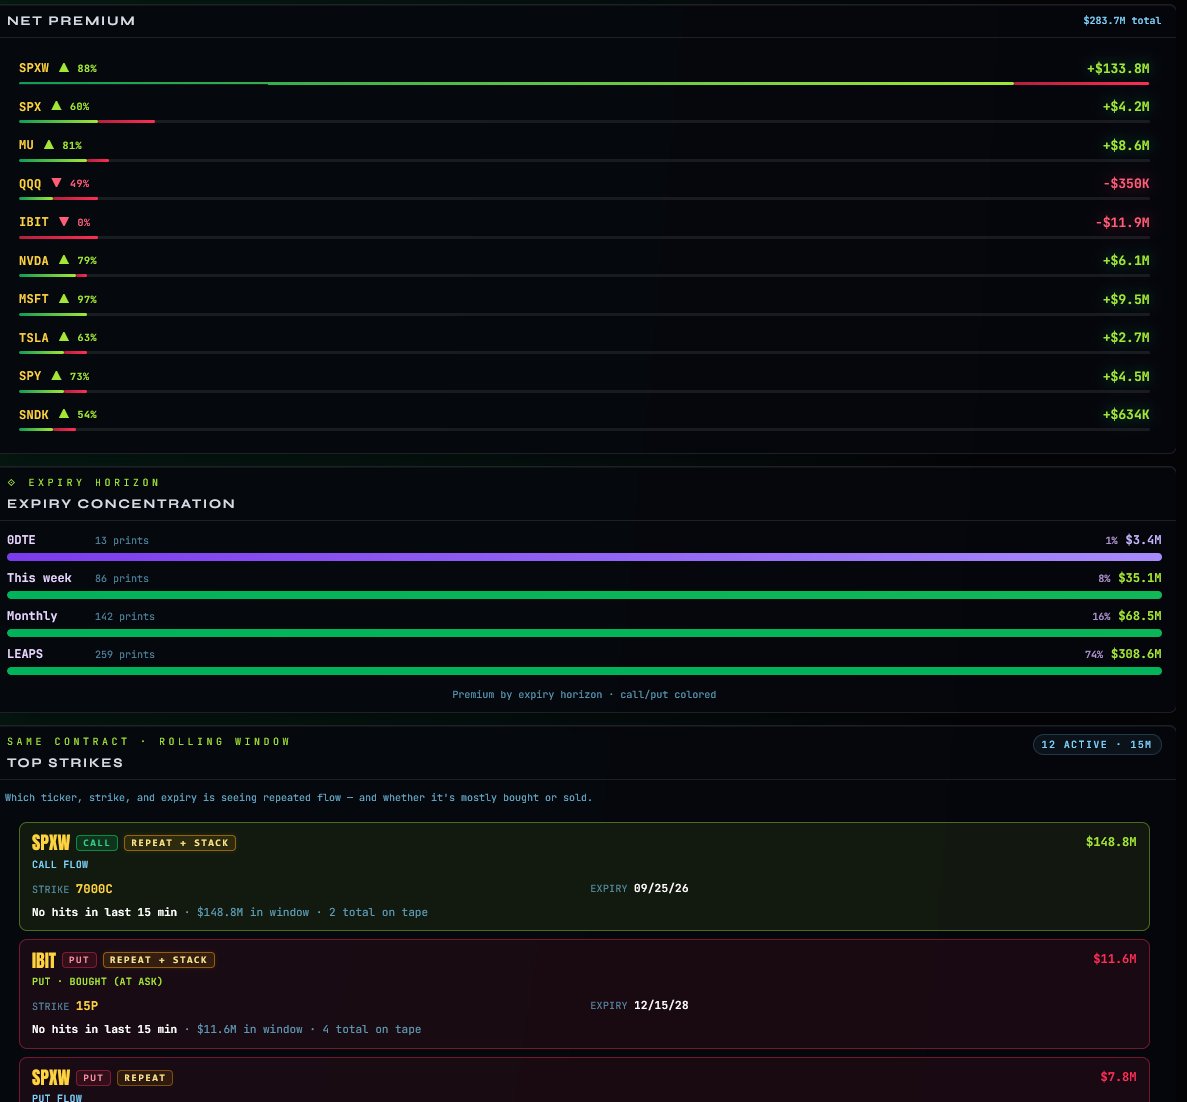Click the 7000C strike value

[94, 889]
